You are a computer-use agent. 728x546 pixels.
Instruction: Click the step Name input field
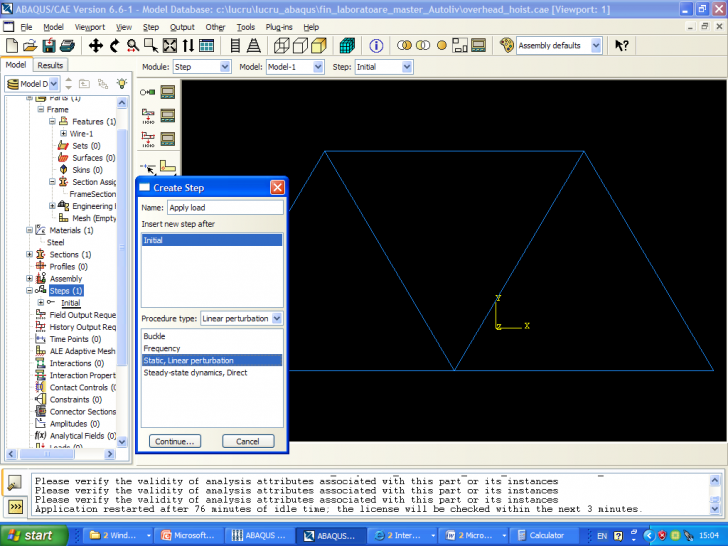point(223,208)
